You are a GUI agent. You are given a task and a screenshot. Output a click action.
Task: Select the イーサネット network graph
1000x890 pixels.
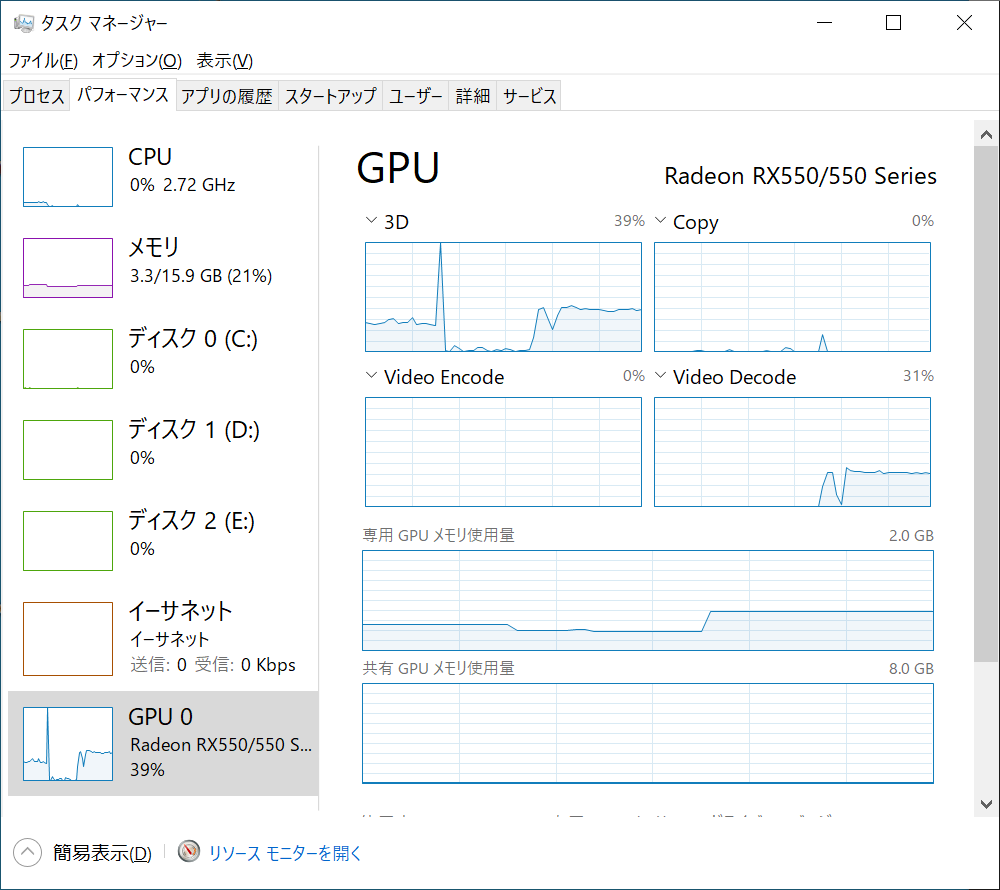point(68,639)
